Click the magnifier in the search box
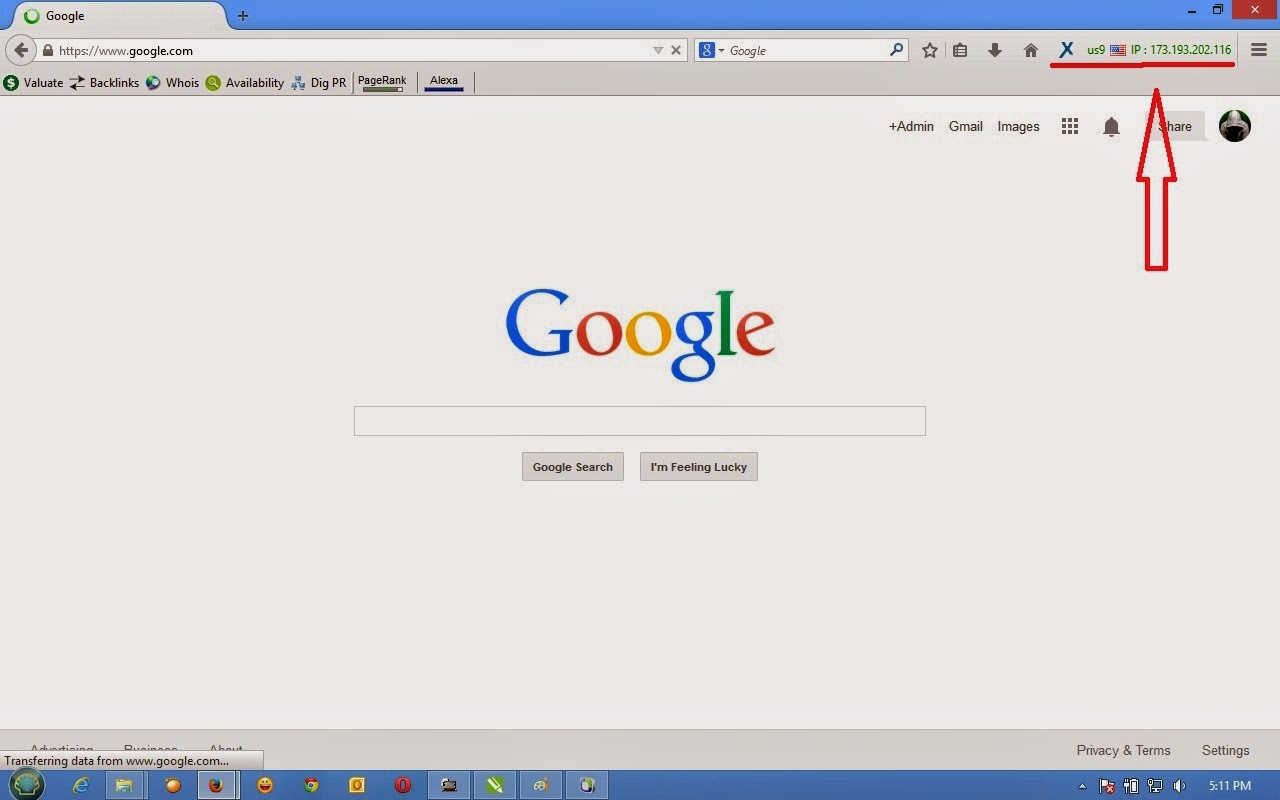The image size is (1280, 800). pyautogui.click(x=896, y=50)
